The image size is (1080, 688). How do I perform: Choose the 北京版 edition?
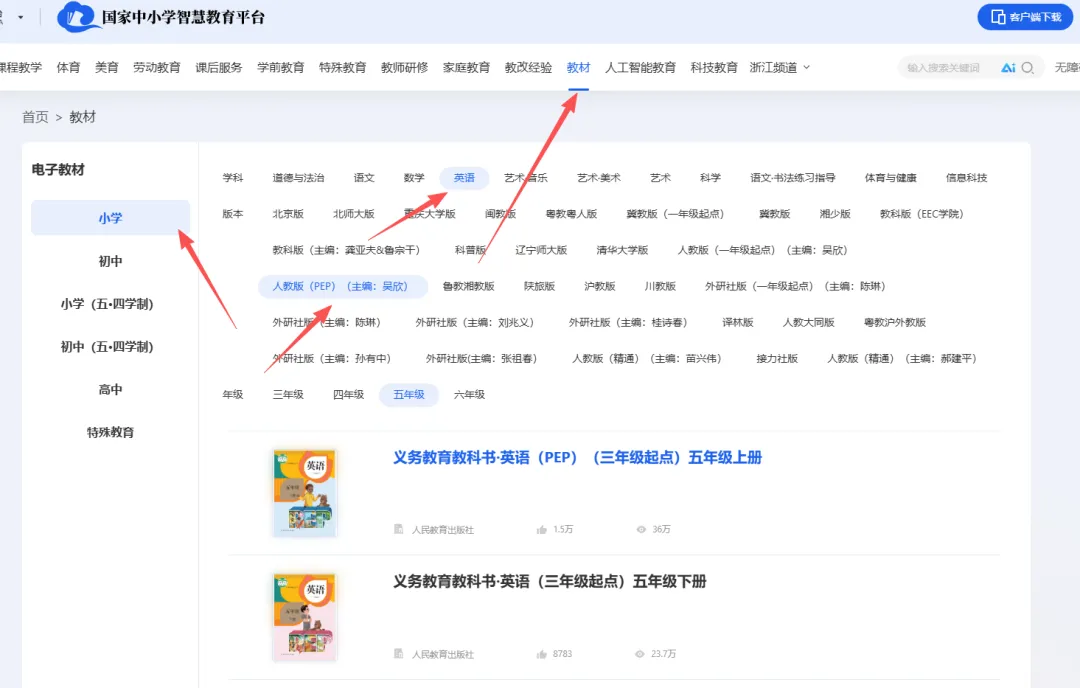tap(288, 213)
